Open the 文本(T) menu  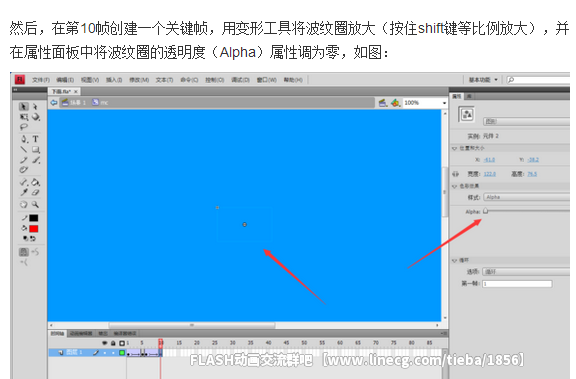coord(164,80)
